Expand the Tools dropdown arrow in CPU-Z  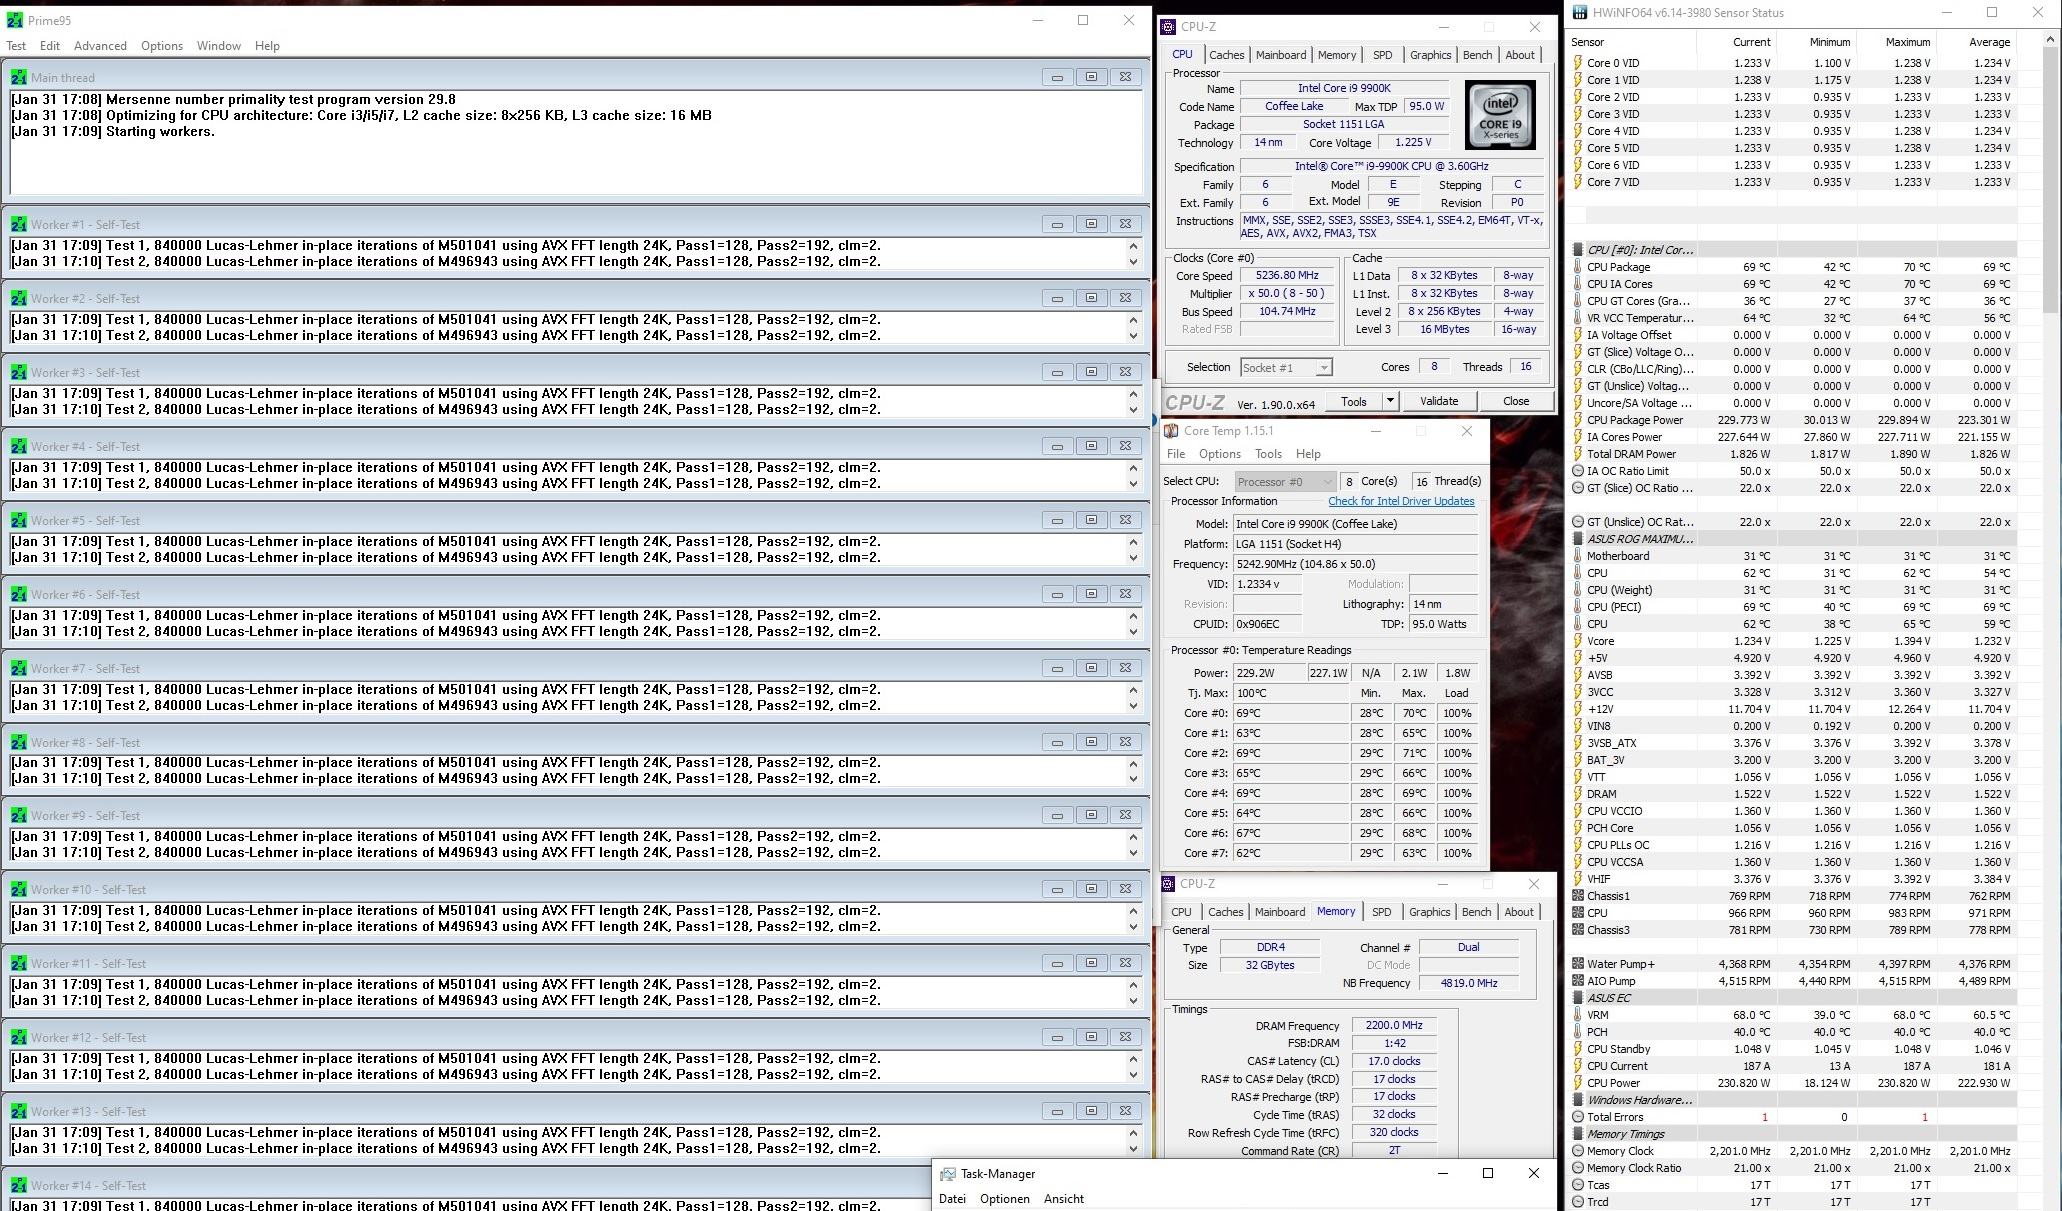pyautogui.click(x=1389, y=401)
